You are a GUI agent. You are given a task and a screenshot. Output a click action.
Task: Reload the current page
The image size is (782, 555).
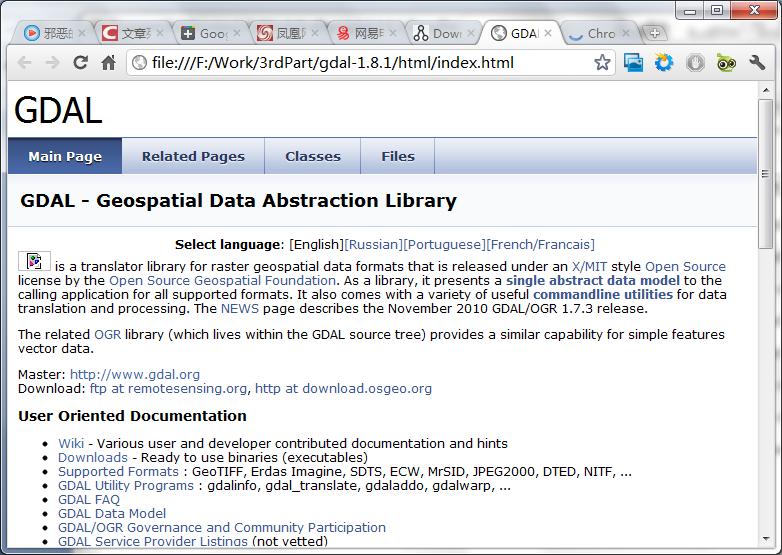80,63
